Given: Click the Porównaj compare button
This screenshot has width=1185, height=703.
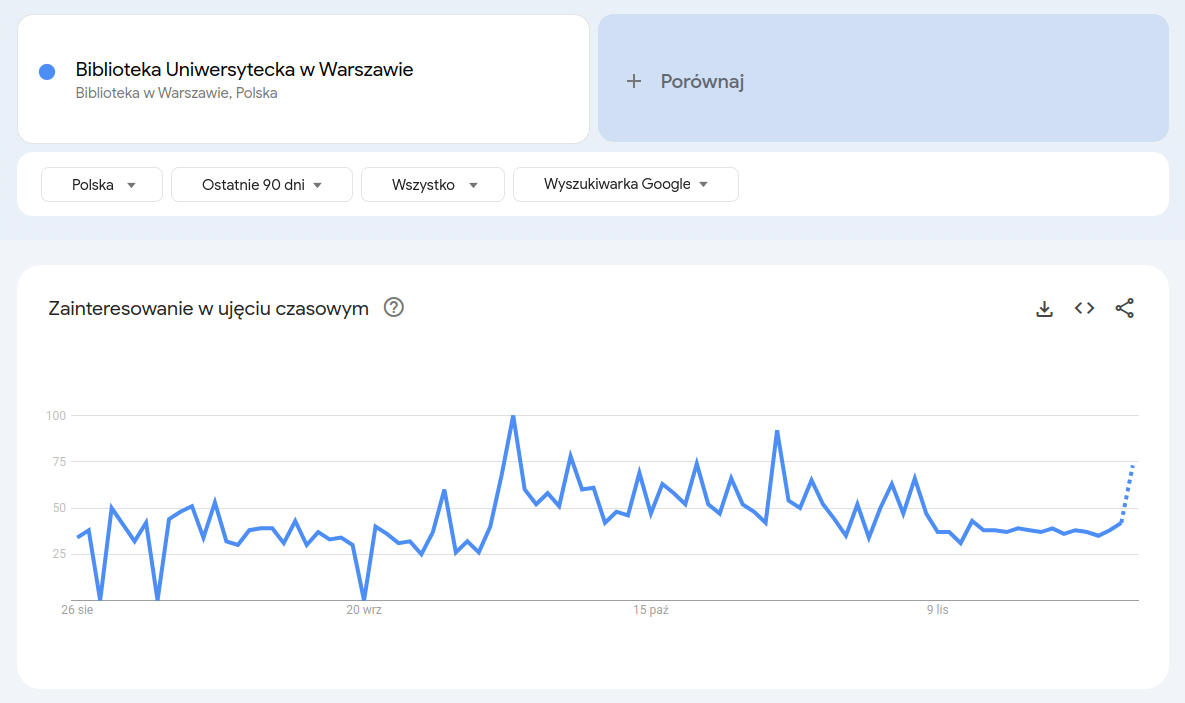Looking at the screenshot, I should click(x=883, y=79).
